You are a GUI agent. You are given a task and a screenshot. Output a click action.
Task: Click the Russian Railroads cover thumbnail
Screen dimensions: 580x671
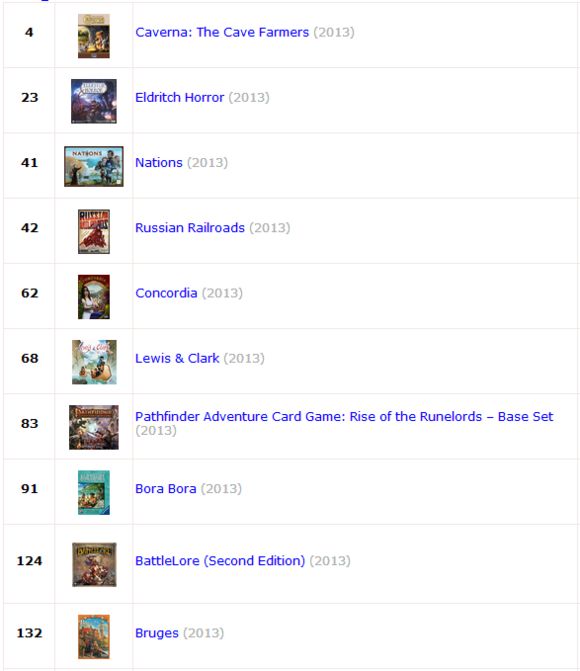(x=94, y=232)
